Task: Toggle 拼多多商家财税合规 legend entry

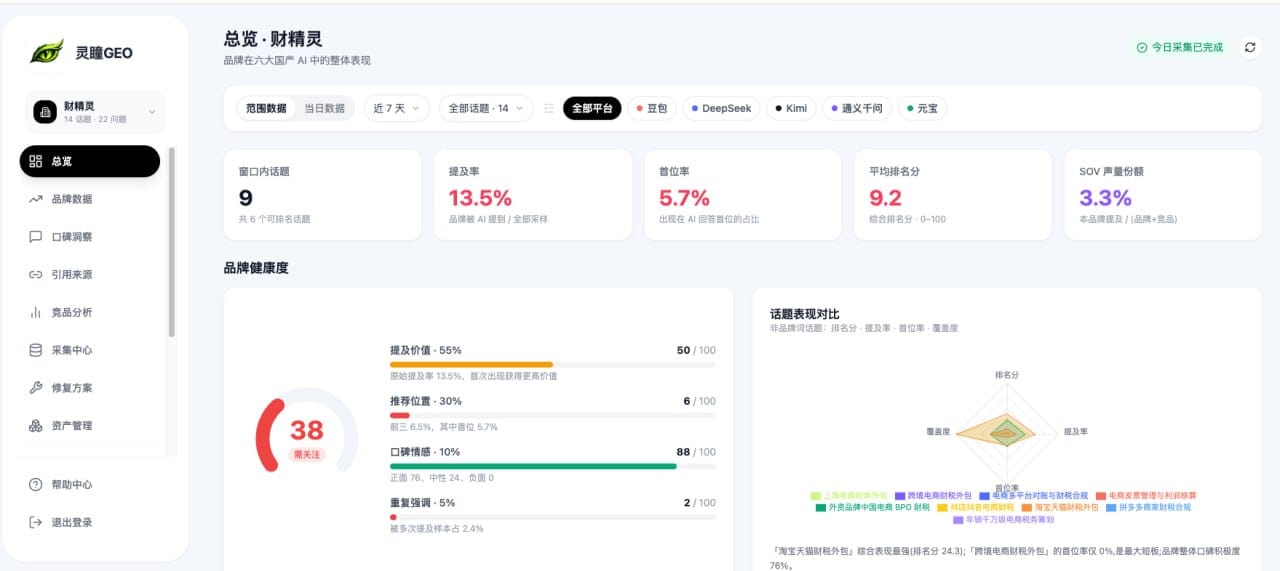Action: 1149,508
